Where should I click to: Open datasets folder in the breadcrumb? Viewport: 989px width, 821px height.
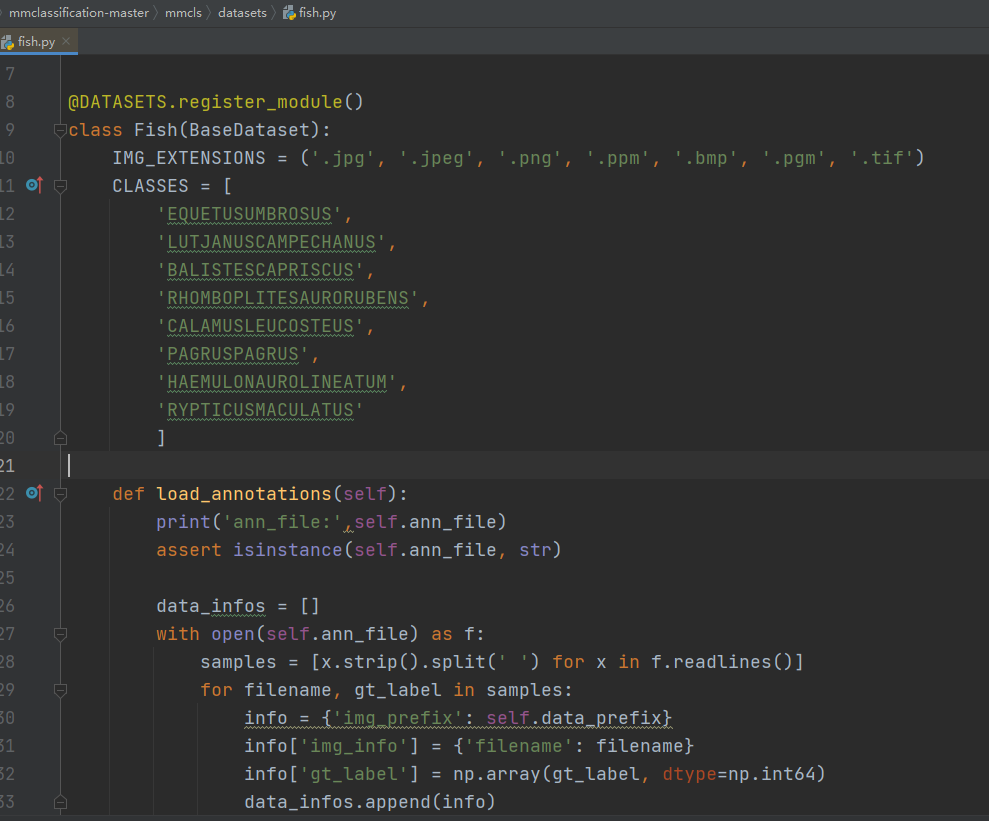click(242, 13)
